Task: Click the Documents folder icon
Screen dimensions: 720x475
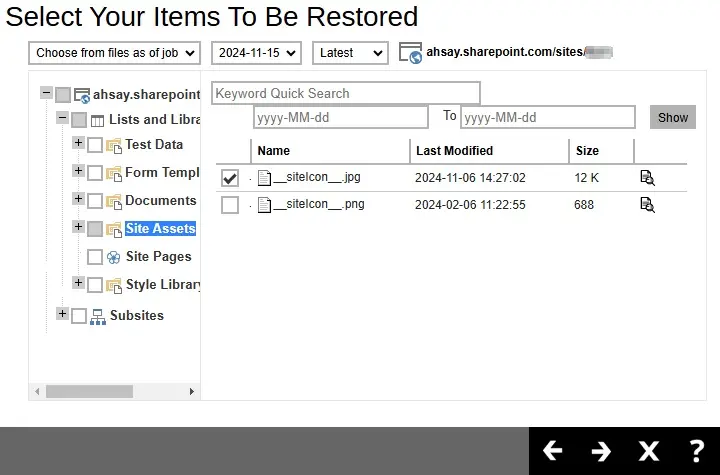Action: pos(113,202)
